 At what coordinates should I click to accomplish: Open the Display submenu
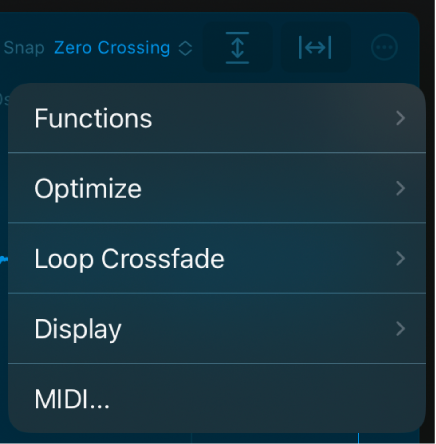[217, 329]
